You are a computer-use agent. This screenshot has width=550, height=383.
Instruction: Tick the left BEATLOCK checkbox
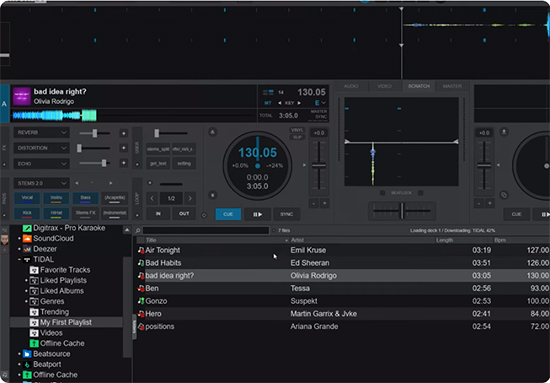(383, 193)
